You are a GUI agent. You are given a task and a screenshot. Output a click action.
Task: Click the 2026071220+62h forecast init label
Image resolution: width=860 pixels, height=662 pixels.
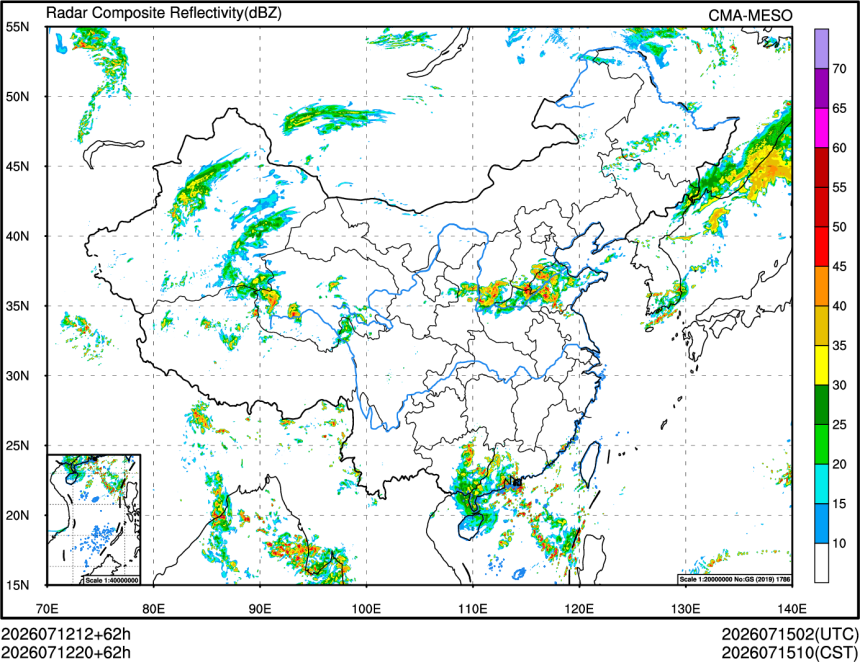(66, 653)
